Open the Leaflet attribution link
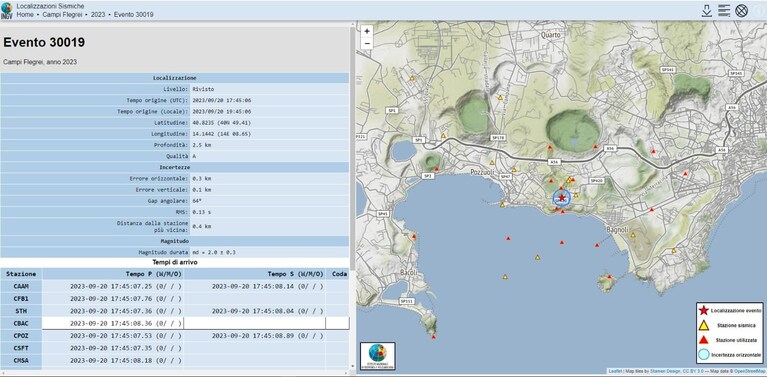 [615, 372]
